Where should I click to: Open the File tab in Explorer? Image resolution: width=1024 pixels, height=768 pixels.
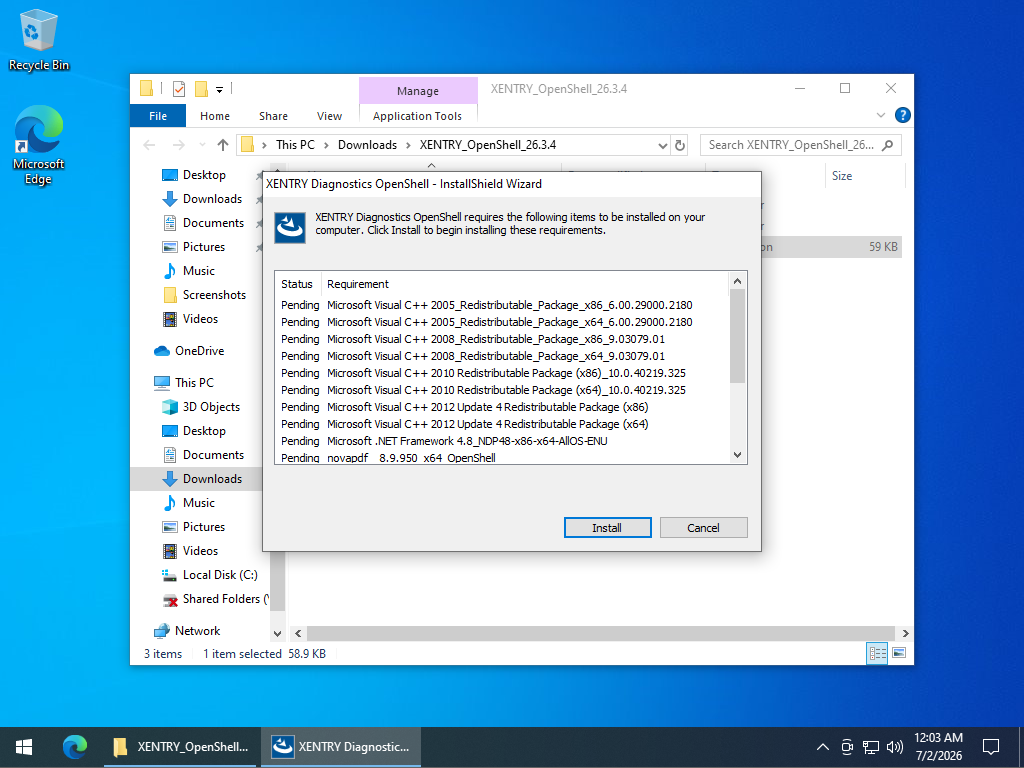158,116
